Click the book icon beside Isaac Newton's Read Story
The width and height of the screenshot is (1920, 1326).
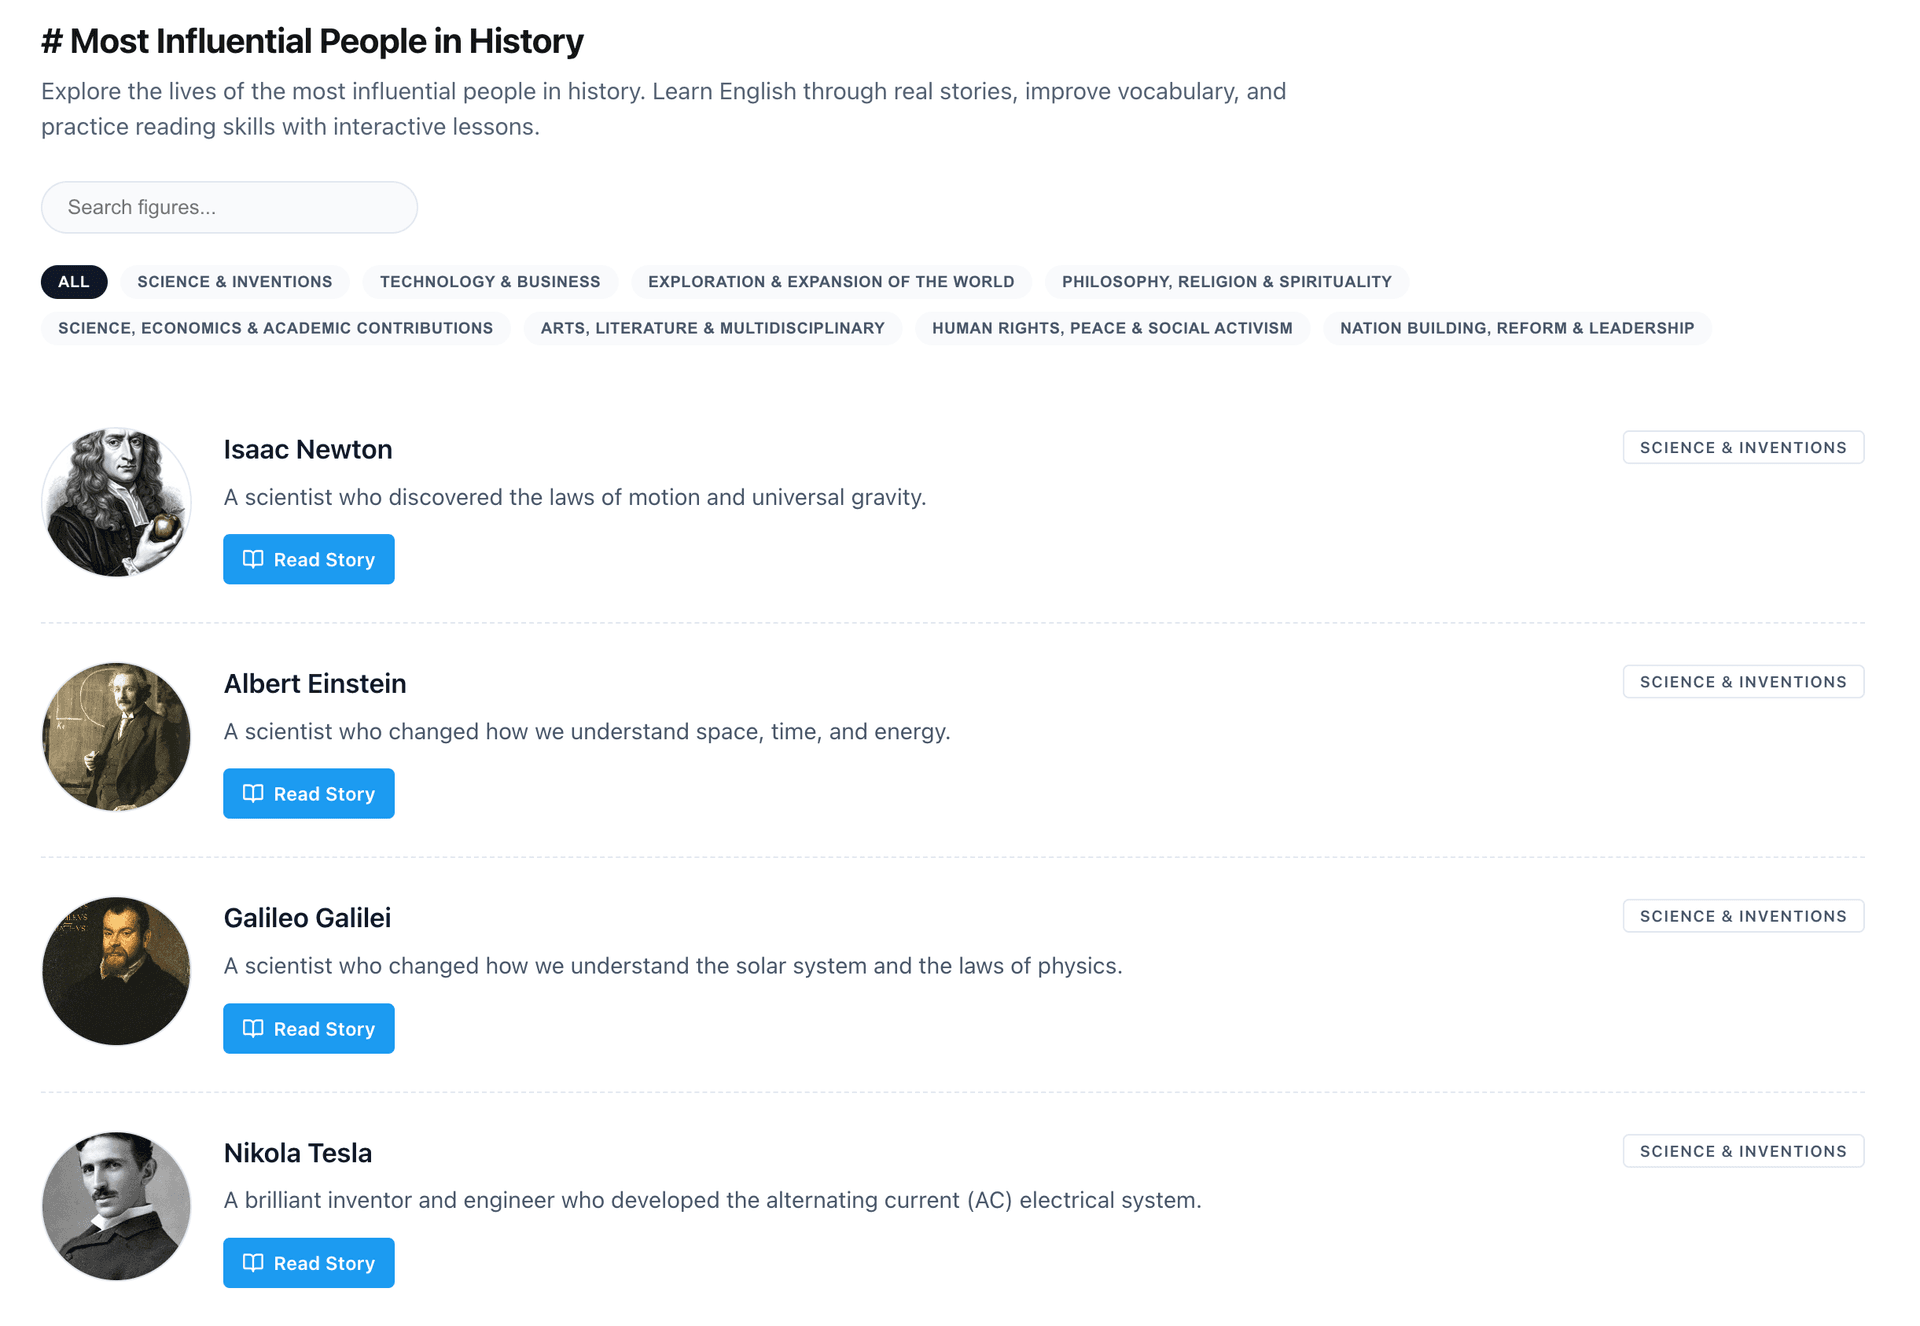(x=253, y=559)
